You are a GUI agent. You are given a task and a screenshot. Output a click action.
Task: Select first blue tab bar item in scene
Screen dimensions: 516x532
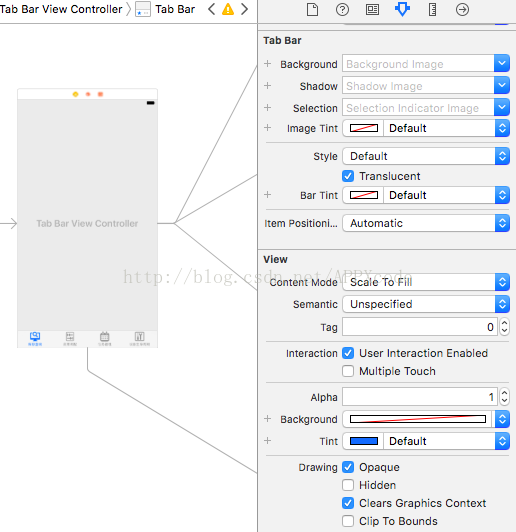click(x=35, y=339)
